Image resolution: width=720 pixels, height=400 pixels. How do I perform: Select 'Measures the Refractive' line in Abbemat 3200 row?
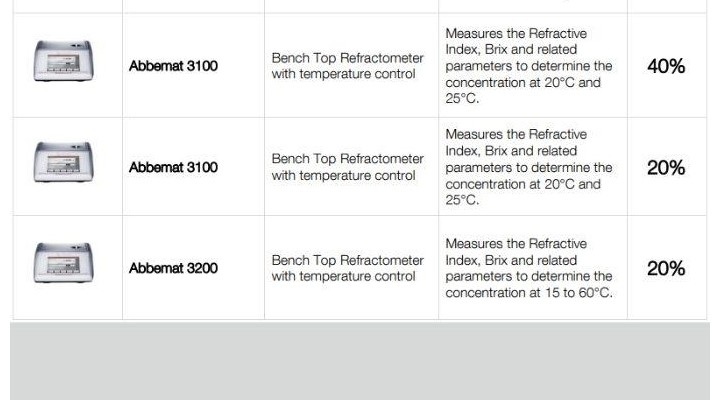(x=516, y=244)
